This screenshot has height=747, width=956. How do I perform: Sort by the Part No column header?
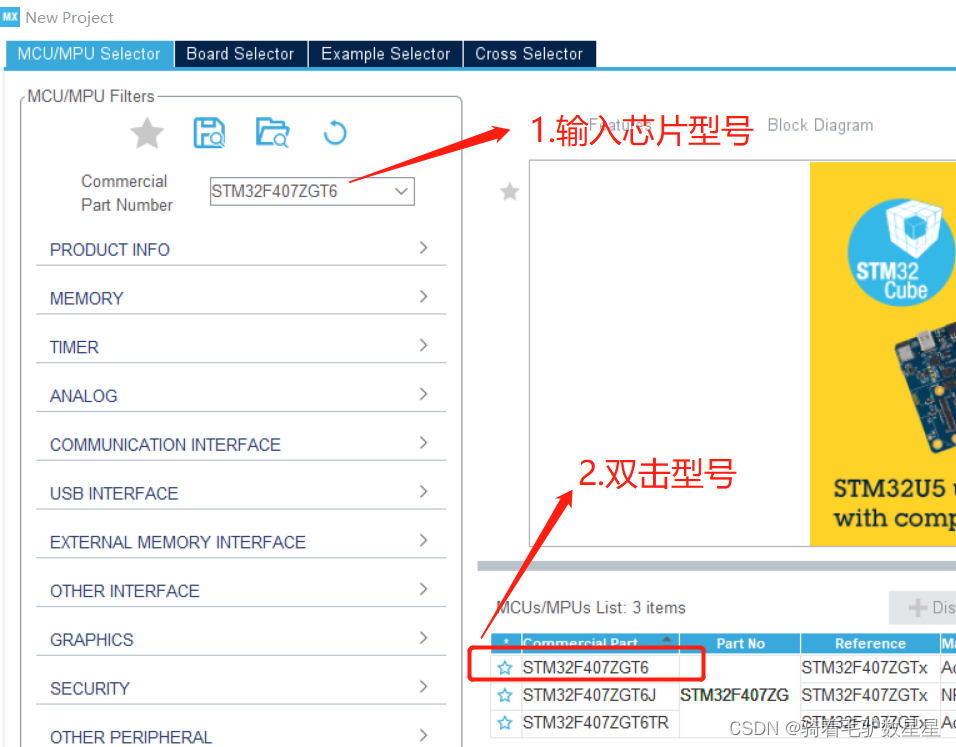tap(740, 643)
